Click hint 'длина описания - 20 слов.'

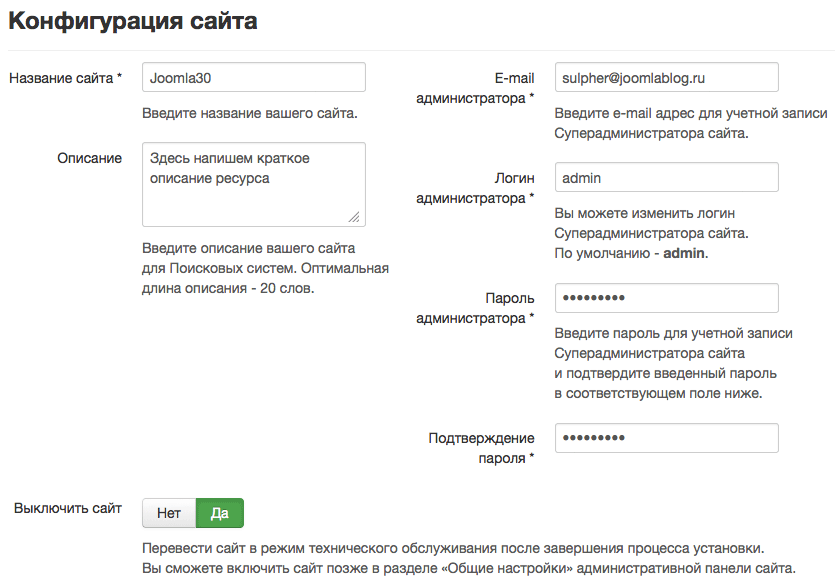[228, 288]
